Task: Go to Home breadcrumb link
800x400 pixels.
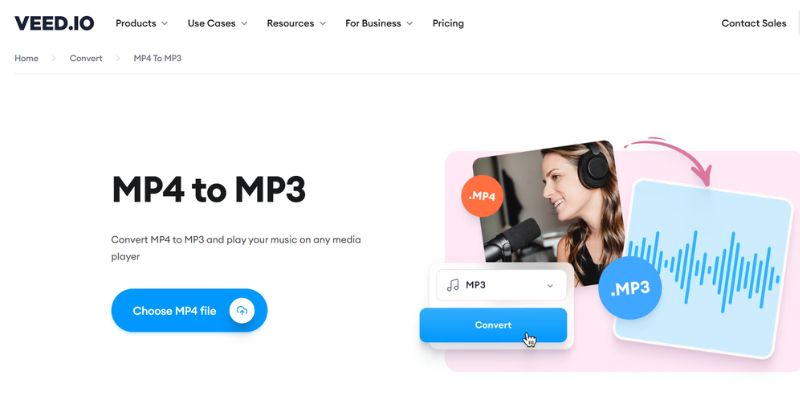Action: click(27, 58)
